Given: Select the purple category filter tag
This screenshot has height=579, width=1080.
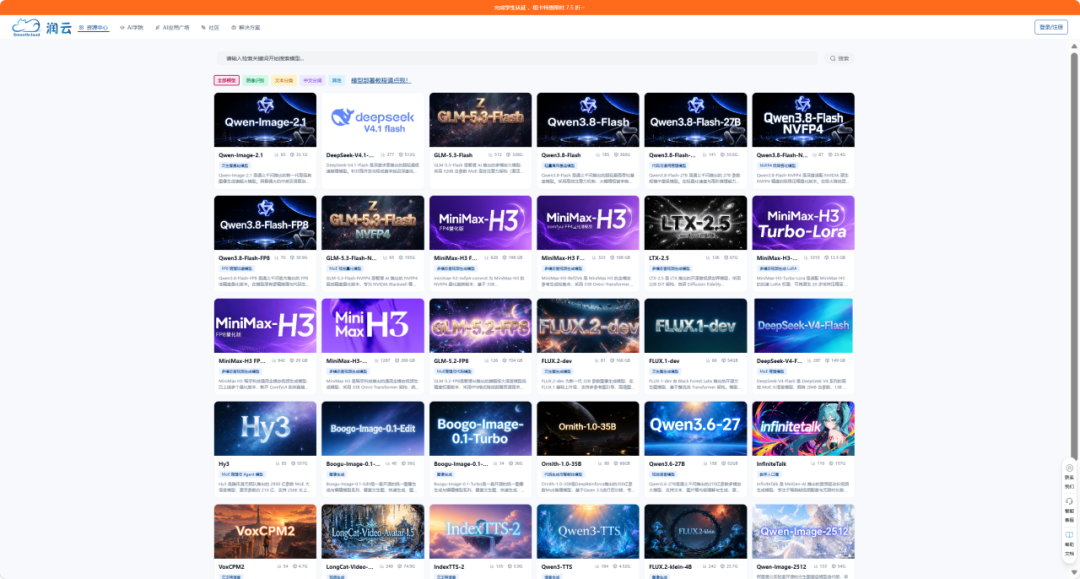Looking at the screenshot, I should click(313, 81).
